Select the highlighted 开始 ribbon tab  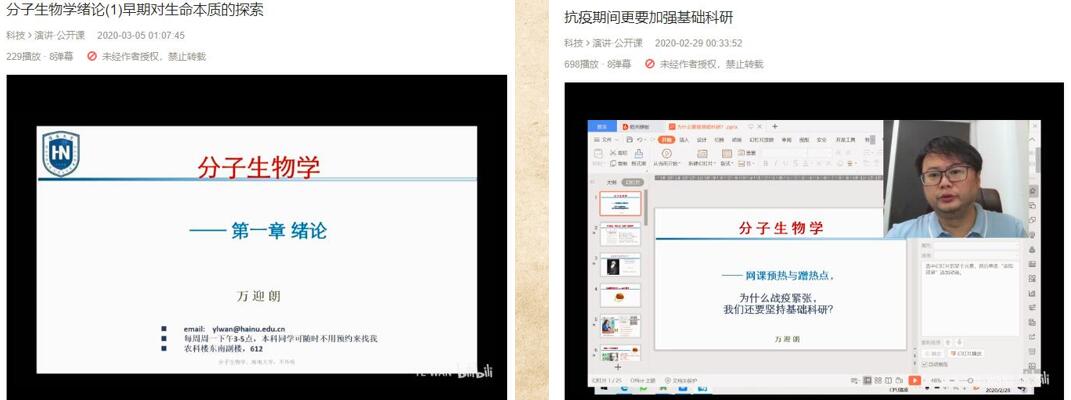click(x=667, y=139)
